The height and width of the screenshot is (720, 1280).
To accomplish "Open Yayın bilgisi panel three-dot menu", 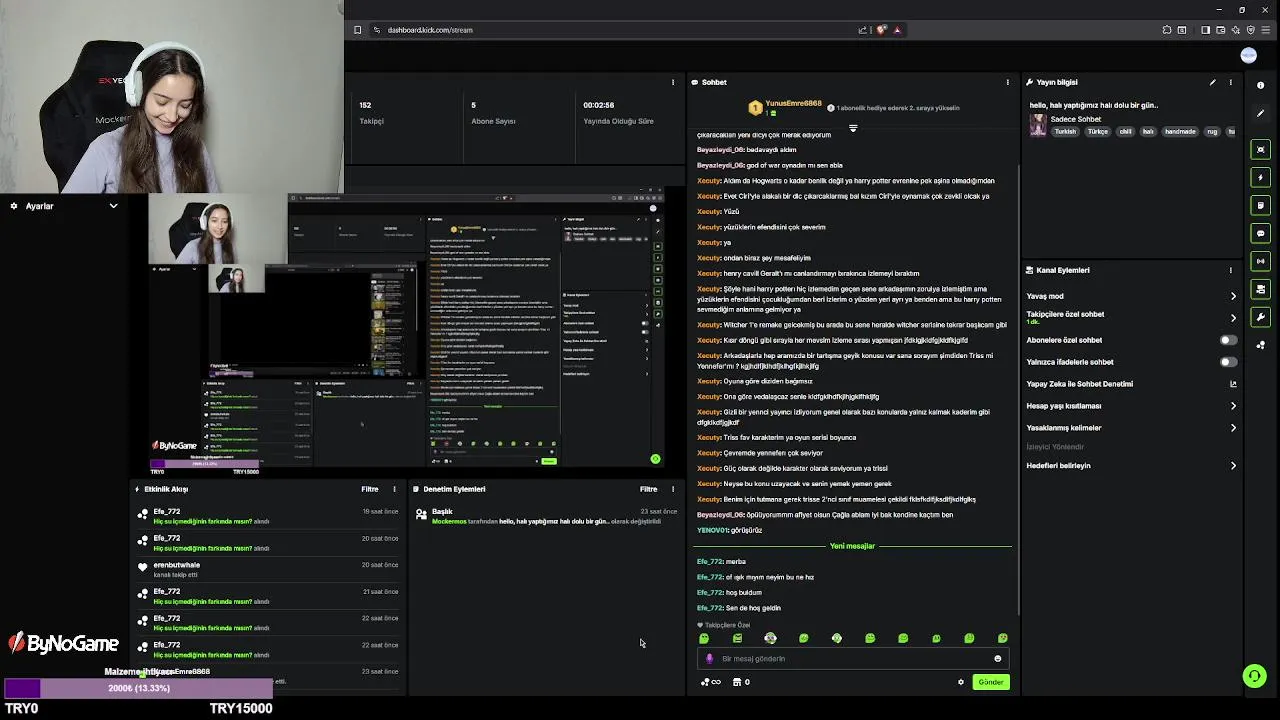I will [1231, 82].
